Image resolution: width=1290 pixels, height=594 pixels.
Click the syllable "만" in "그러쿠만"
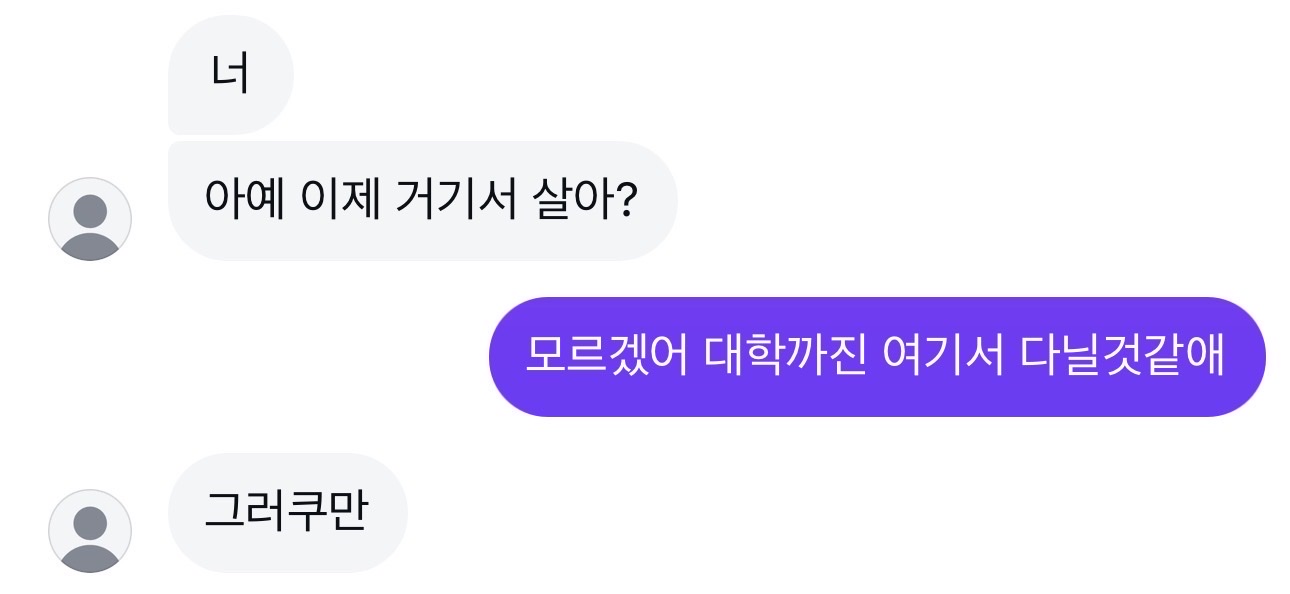coord(349,513)
